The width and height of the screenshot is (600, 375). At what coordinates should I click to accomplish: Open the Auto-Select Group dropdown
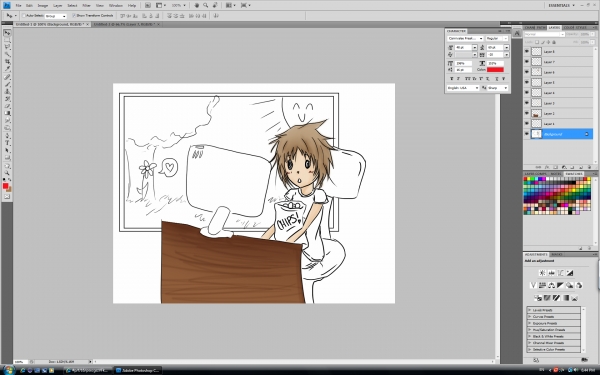[55, 16]
